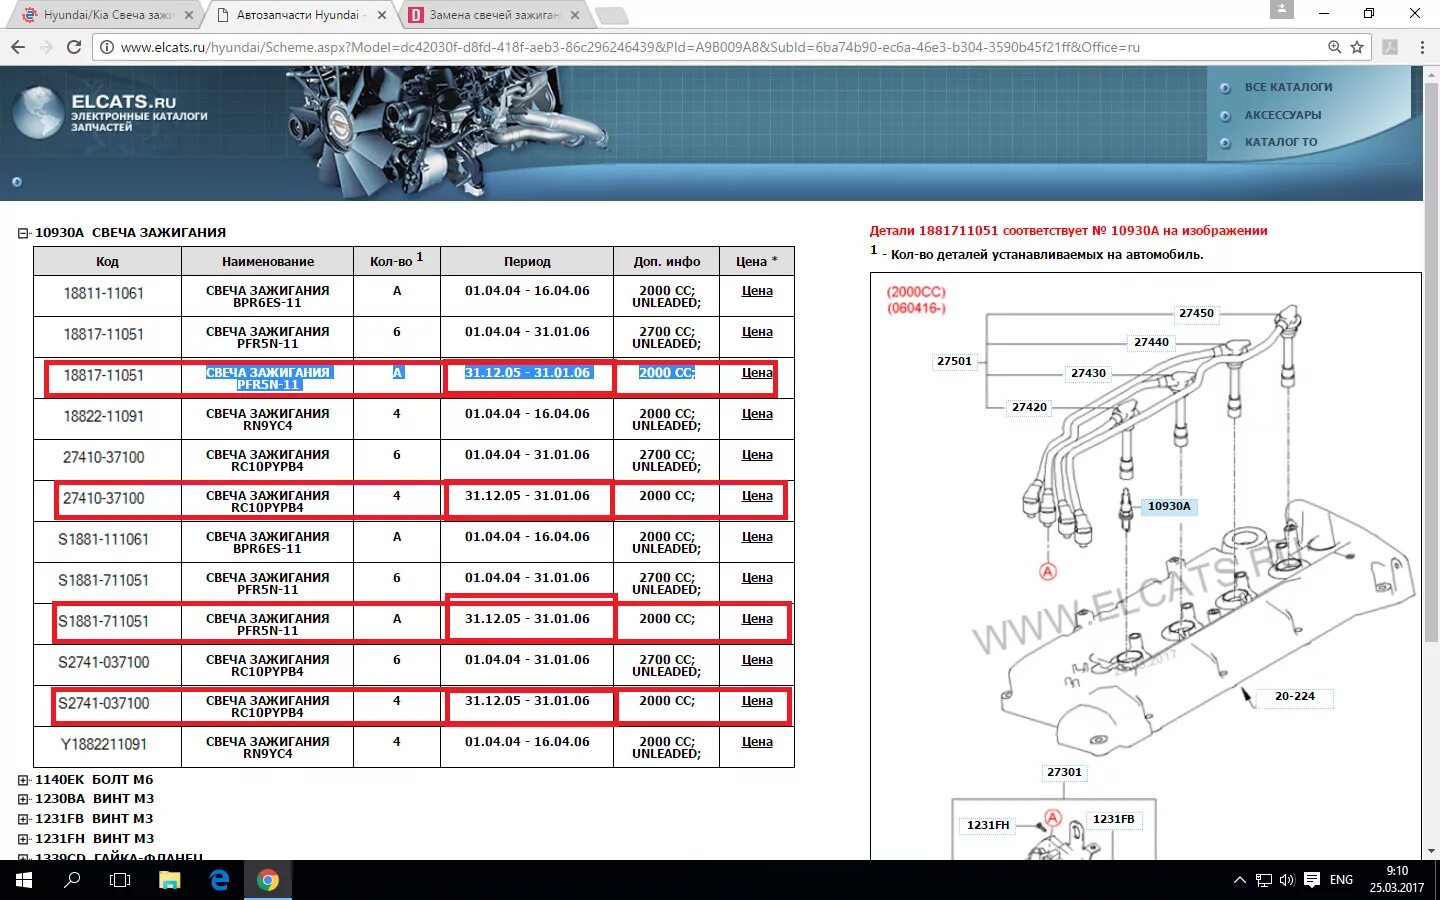Click the 27440 label on the diagram
This screenshot has width=1440, height=900.
point(1151,342)
